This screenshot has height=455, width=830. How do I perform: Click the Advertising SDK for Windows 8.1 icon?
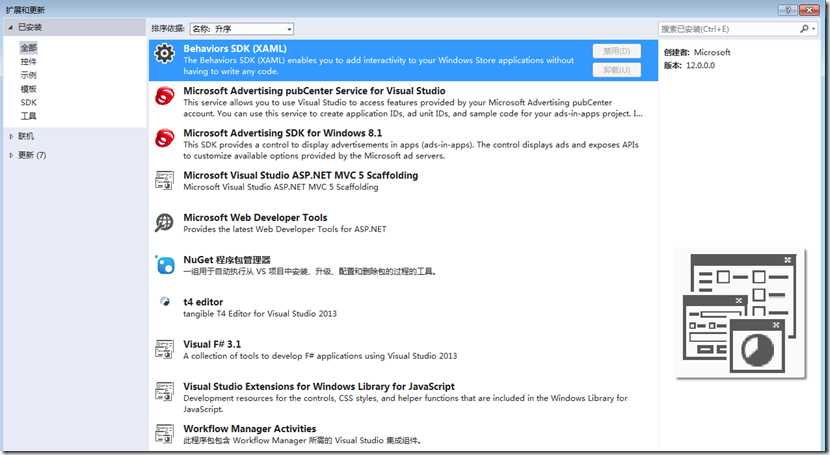pos(165,138)
